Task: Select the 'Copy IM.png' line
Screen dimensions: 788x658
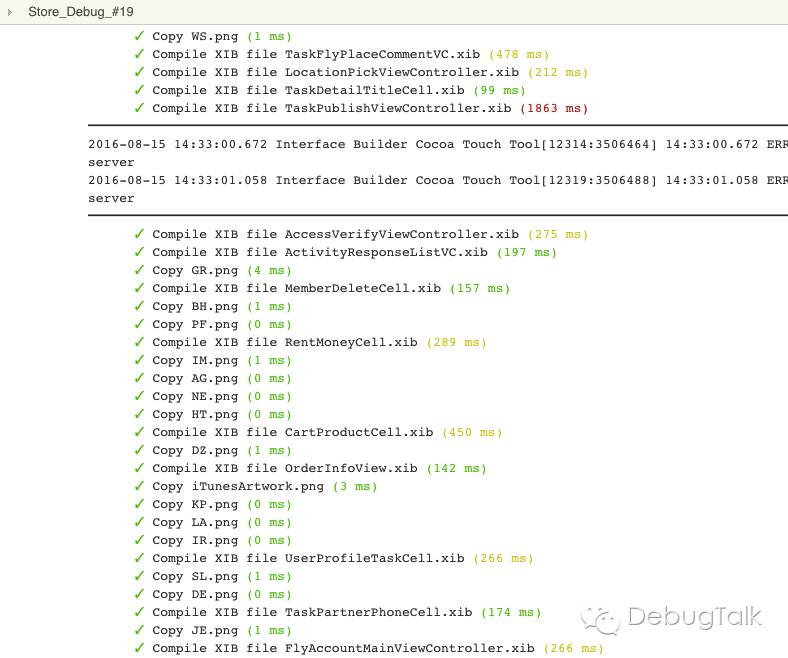Action: coord(213,360)
